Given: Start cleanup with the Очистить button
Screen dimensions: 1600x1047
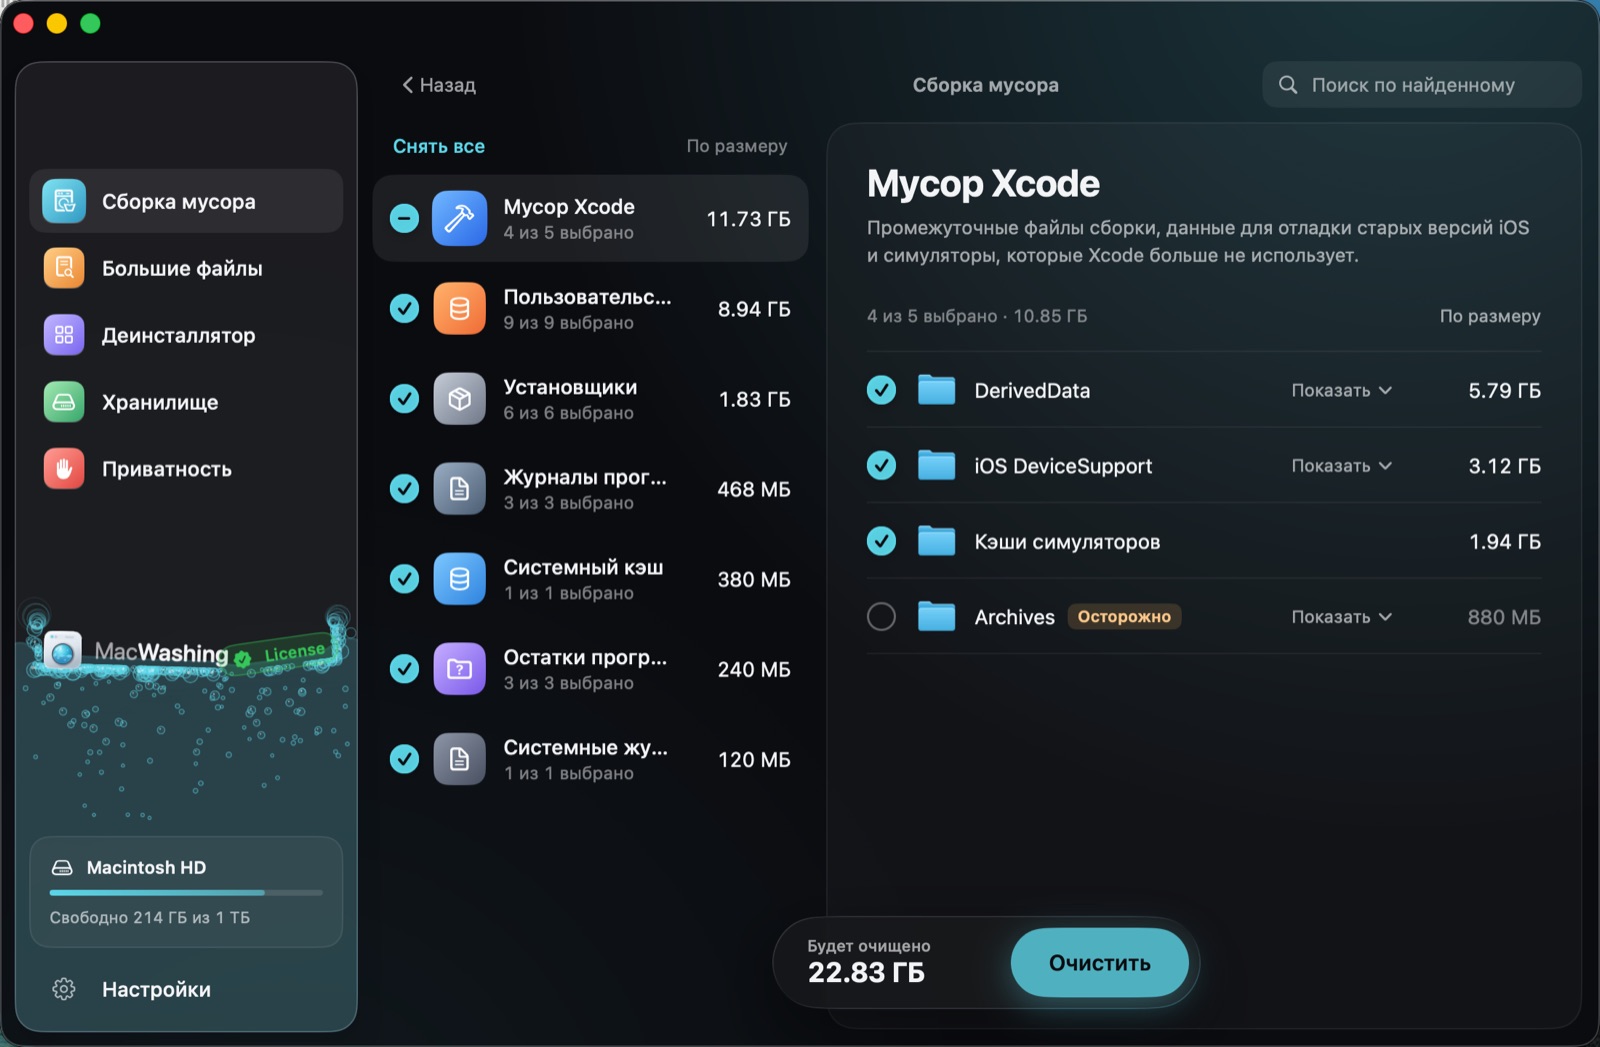Looking at the screenshot, I should [1099, 962].
